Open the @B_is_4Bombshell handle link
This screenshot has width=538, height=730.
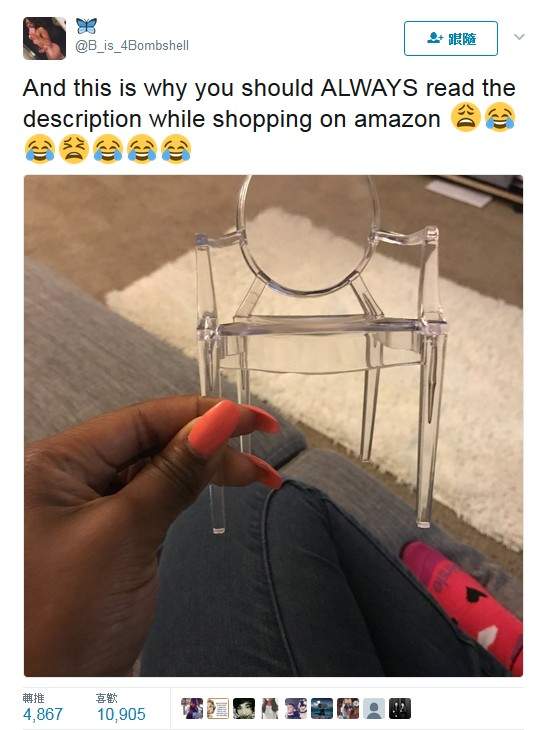[x=132, y=46]
